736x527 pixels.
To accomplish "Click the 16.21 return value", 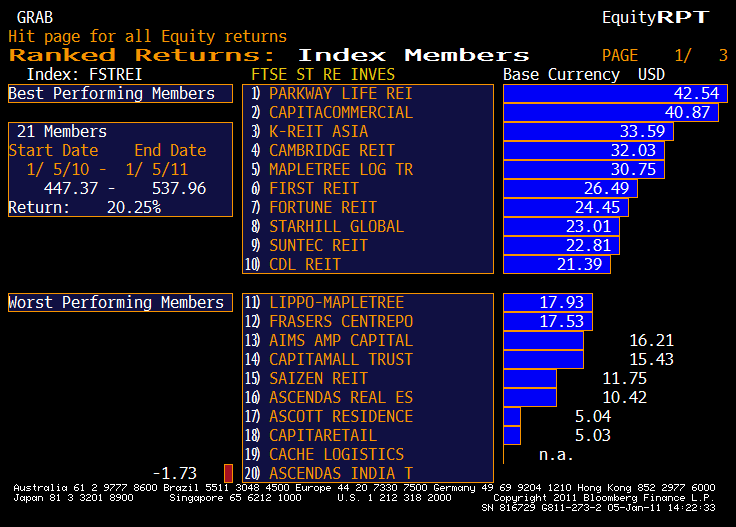I will (652, 341).
